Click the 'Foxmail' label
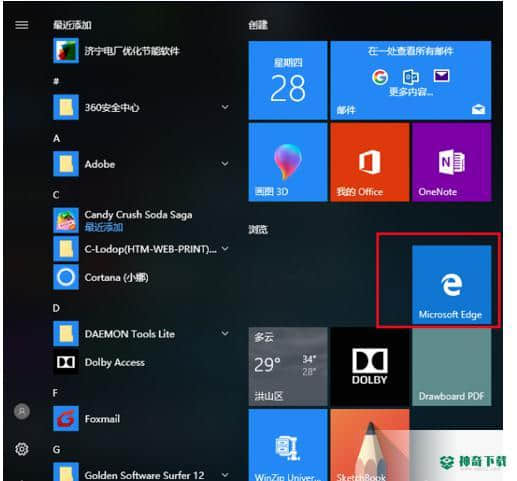517x481 pixels. (x=102, y=419)
